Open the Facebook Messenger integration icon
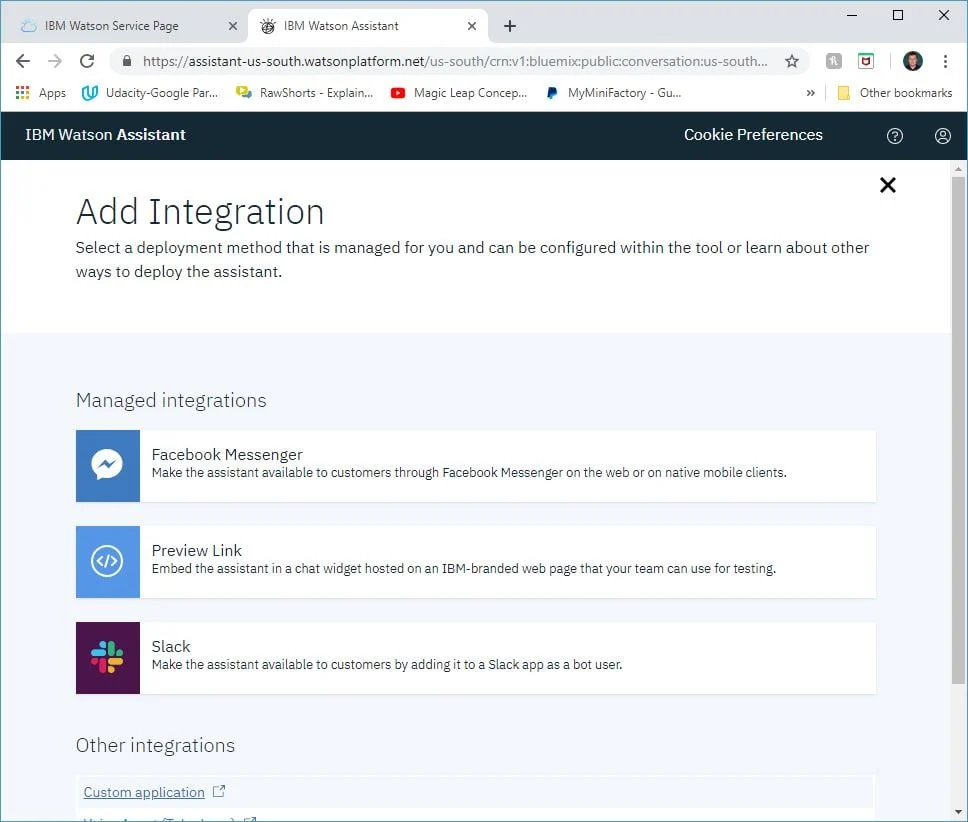This screenshot has width=968, height=822. 107,466
